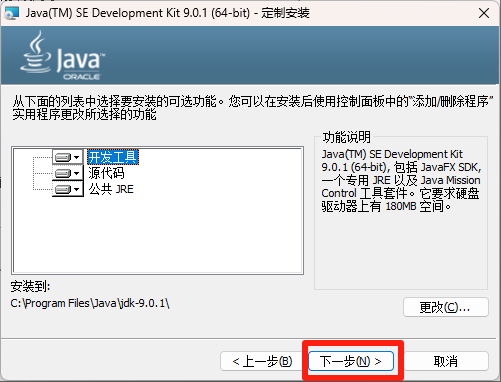
Task: Select the 开发工具 tree item
Action: [x=113, y=157]
